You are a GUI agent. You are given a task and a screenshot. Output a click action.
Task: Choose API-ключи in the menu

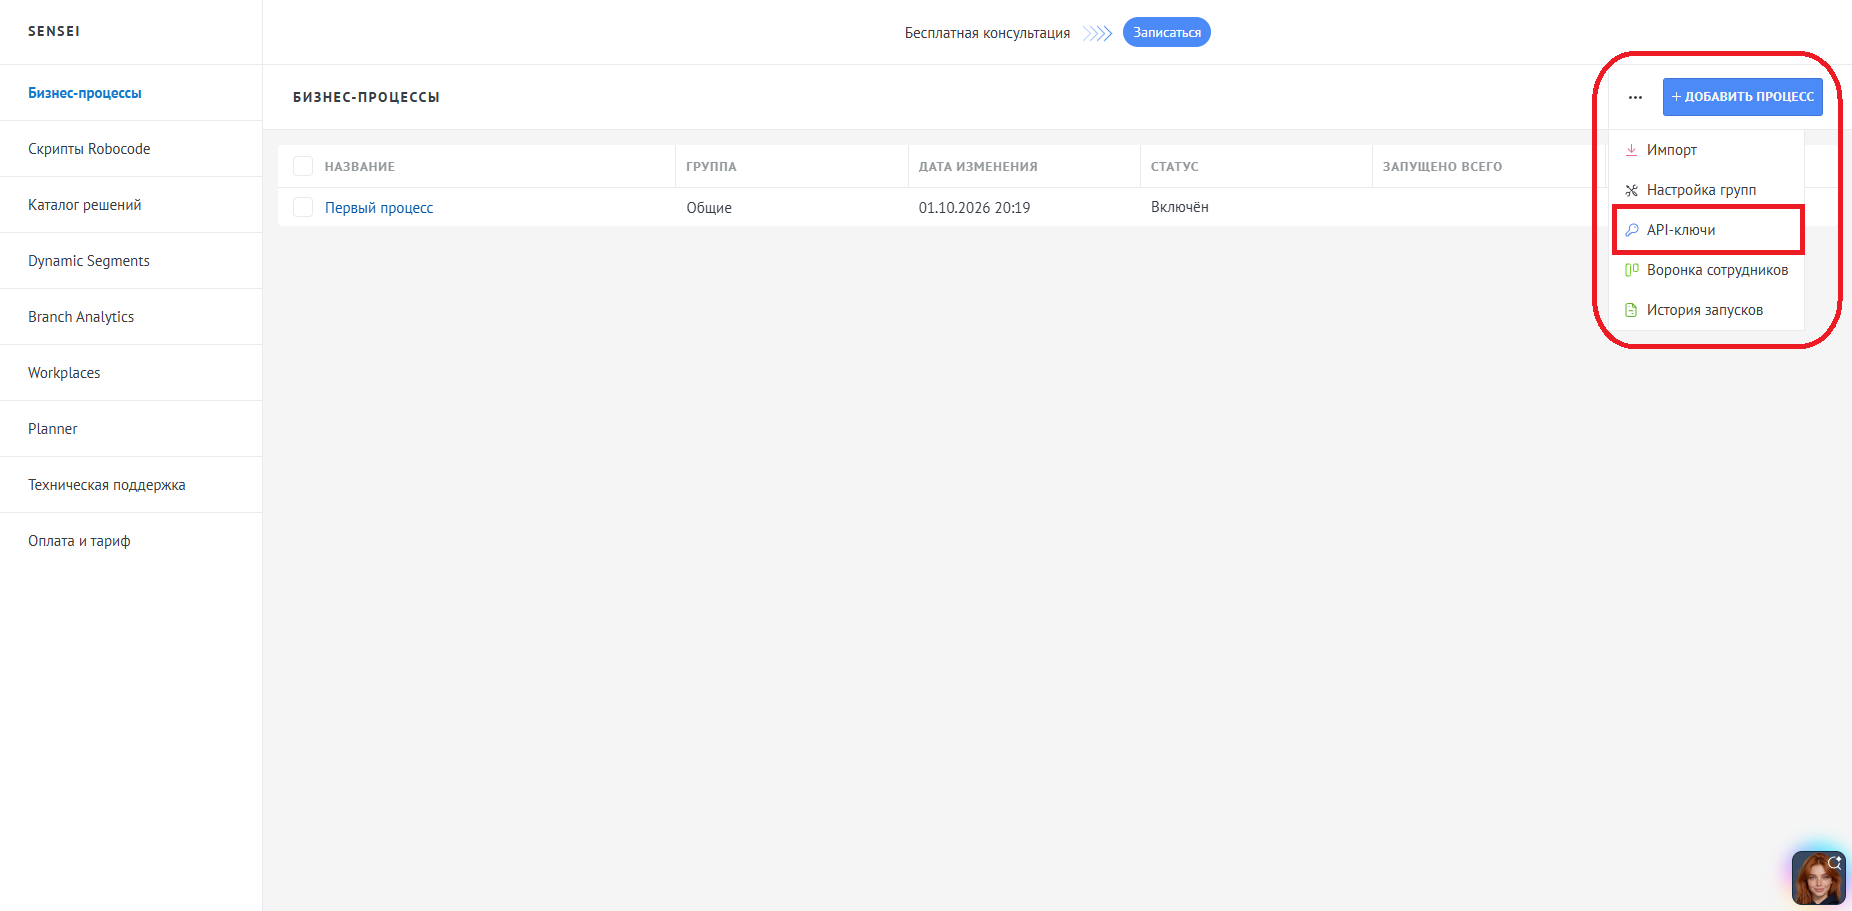tap(1706, 230)
